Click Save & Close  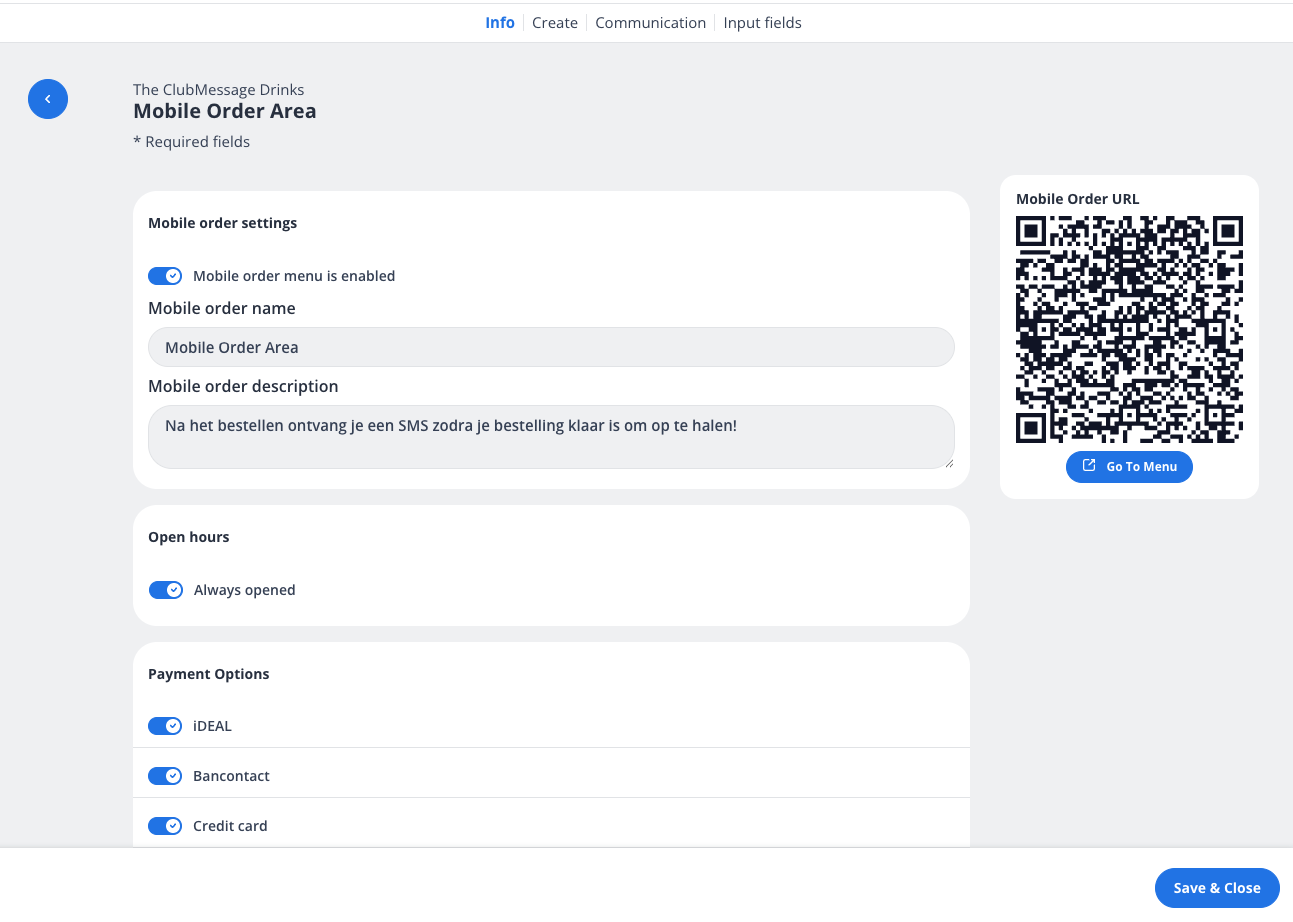pyautogui.click(x=1217, y=888)
